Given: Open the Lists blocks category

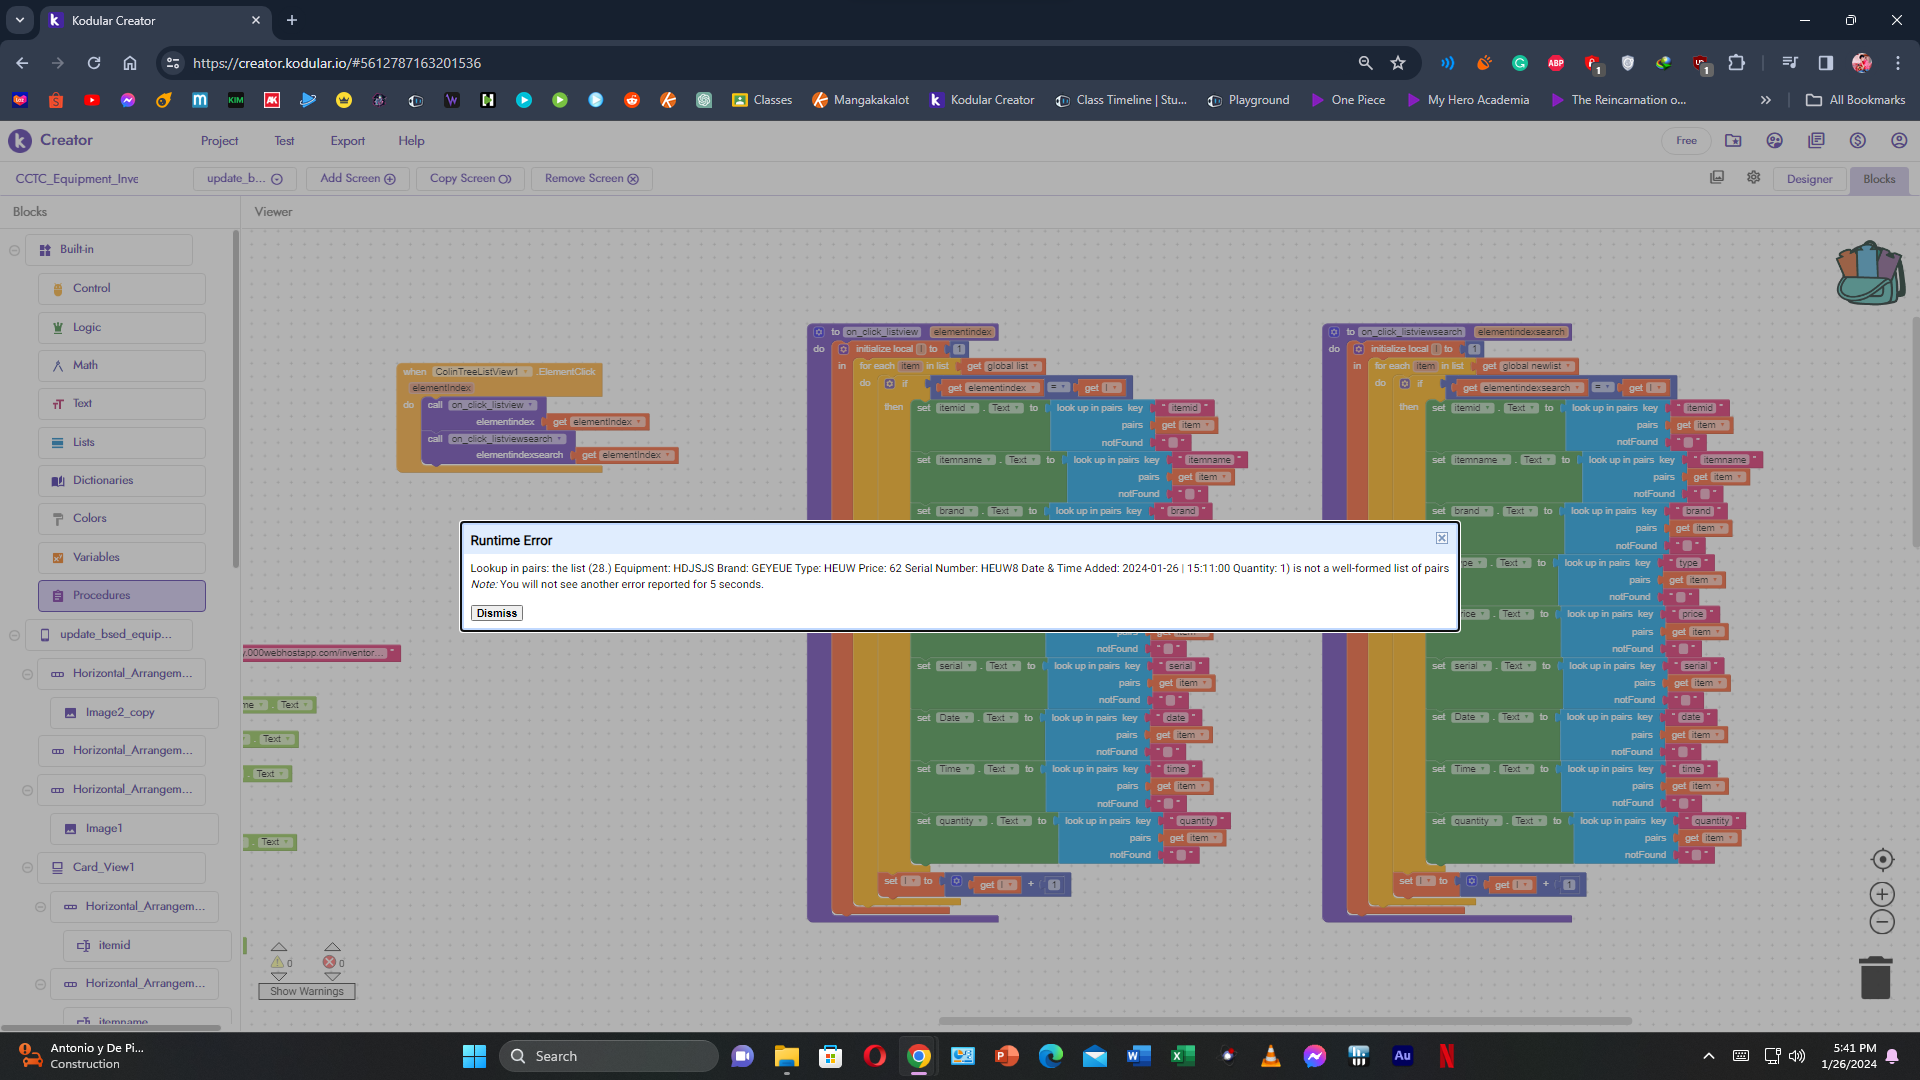Looking at the screenshot, I should pos(83,442).
